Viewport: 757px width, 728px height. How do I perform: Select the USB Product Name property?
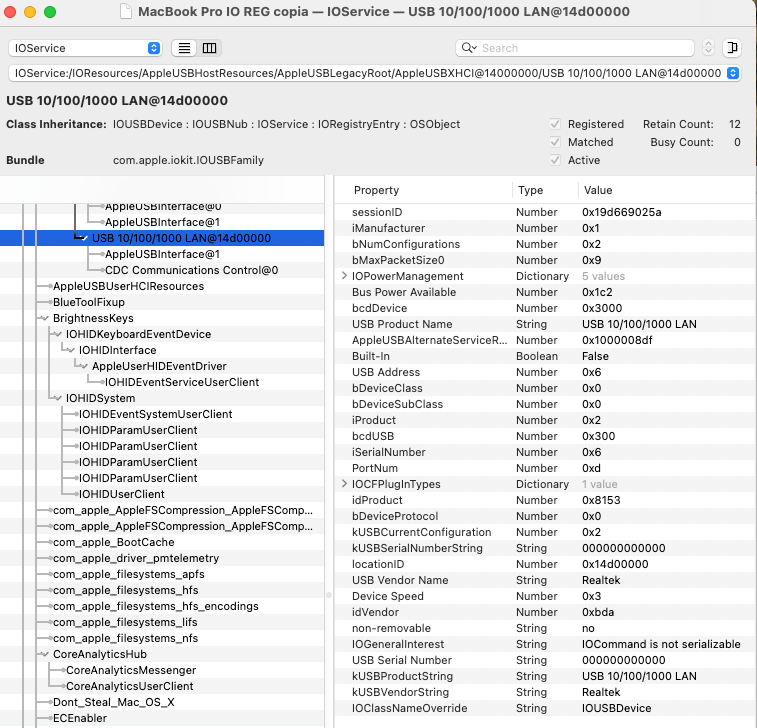tap(545, 324)
